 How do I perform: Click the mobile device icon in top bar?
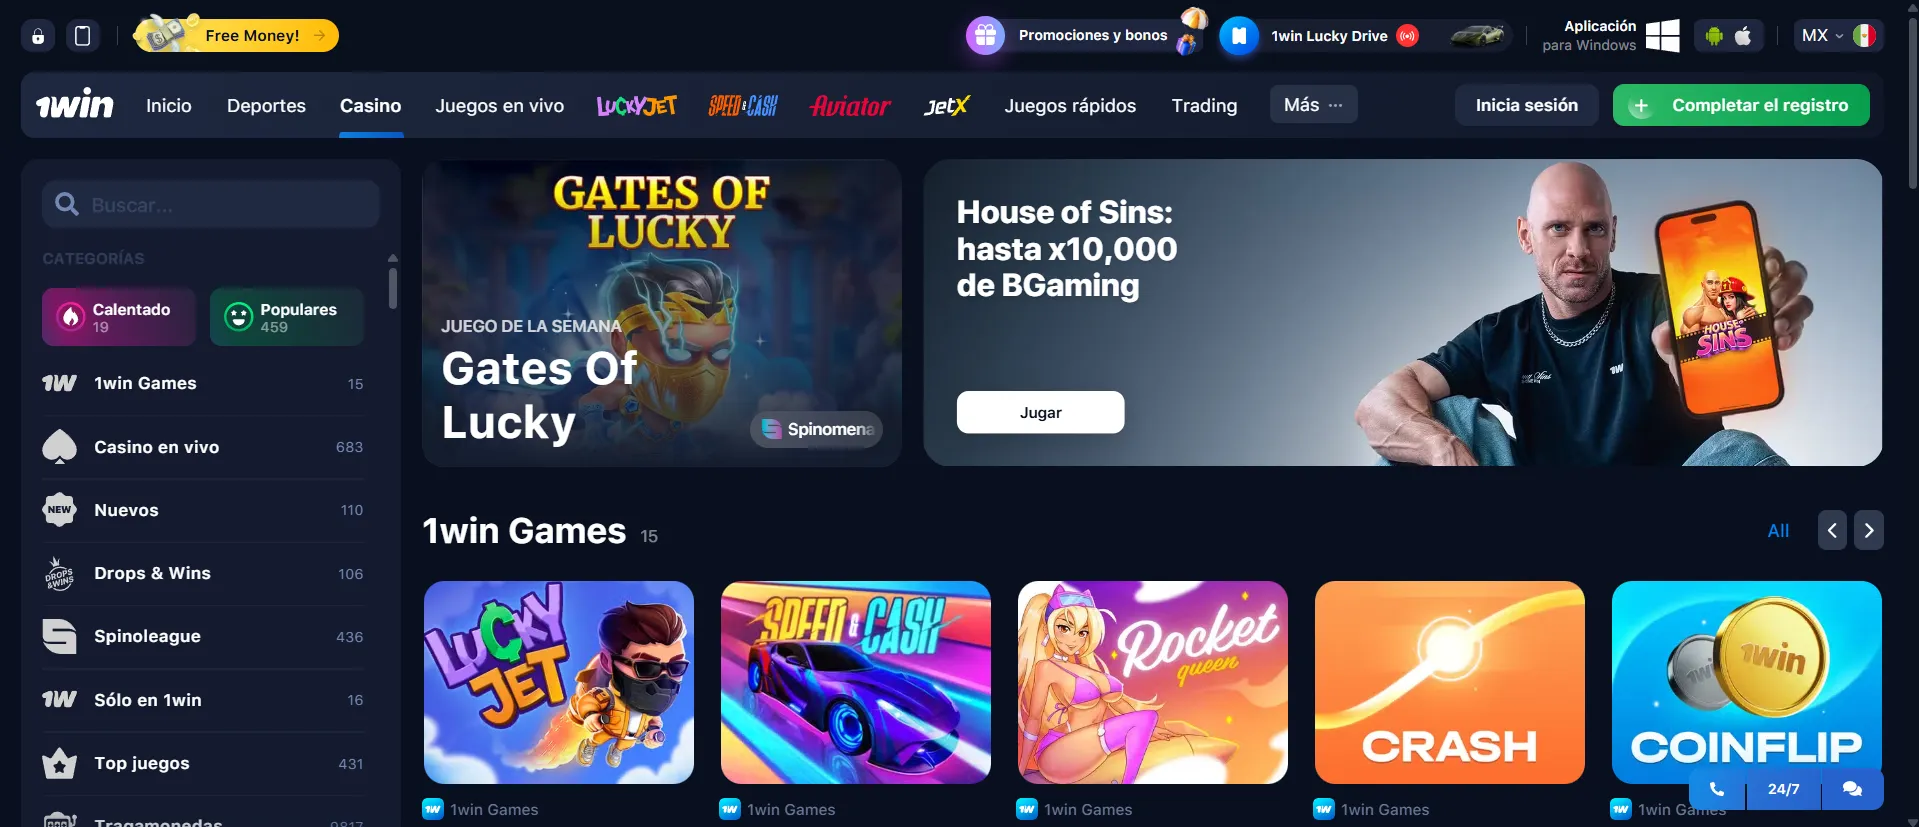(x=83, y=36)
